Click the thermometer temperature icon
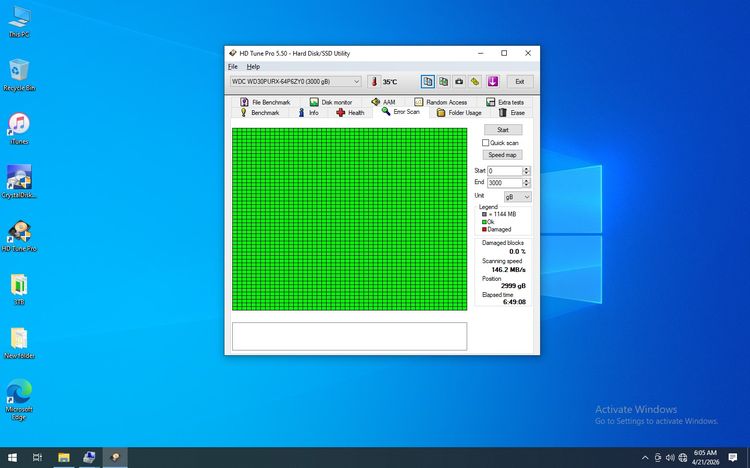The height and width of the screenshot is (468, 750). [374, 81]
